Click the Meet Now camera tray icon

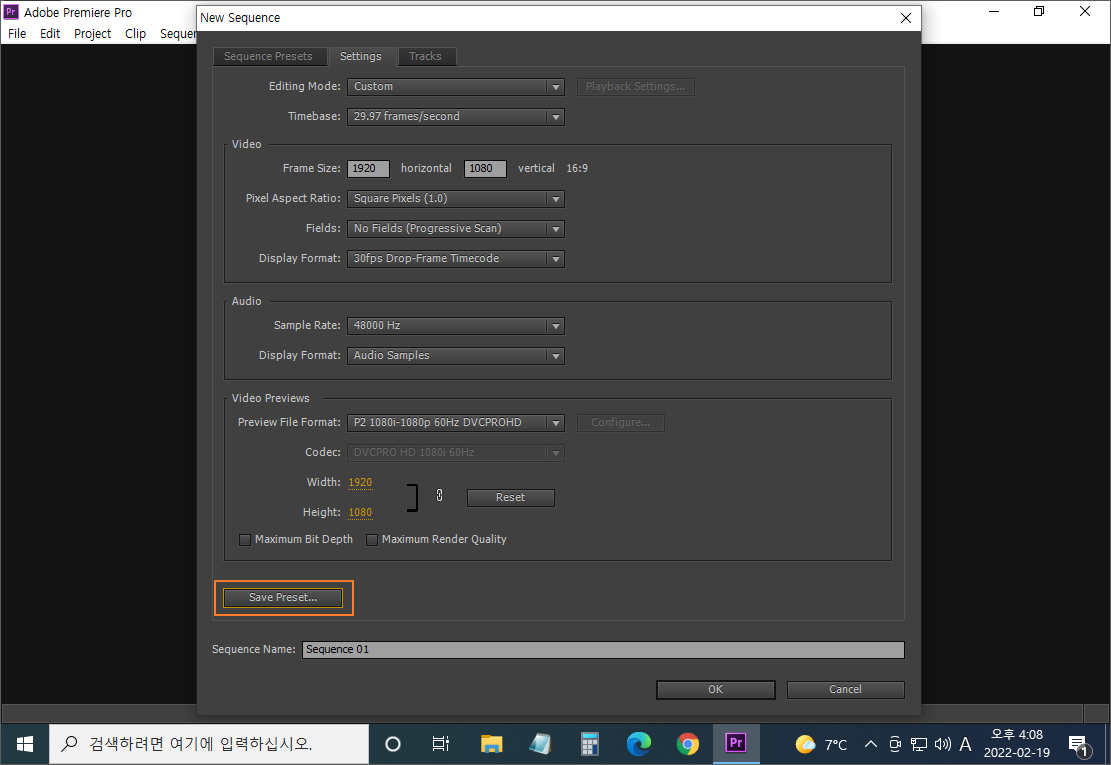(895, 744)
